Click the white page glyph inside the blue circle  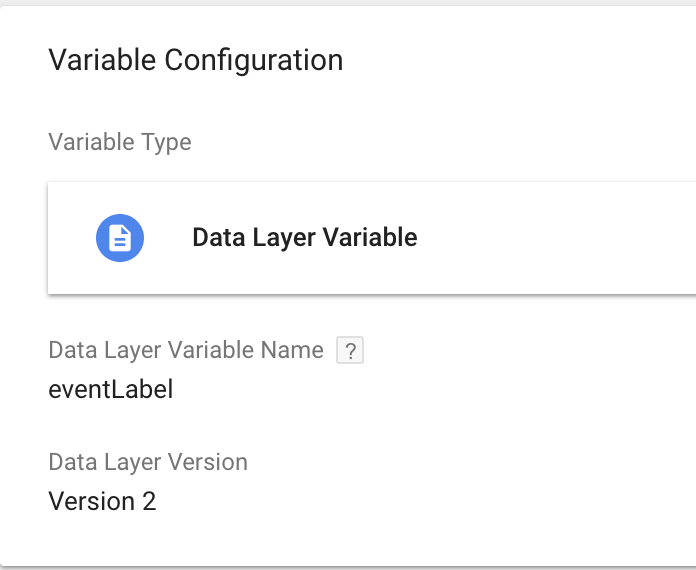[x=120, y=238]
